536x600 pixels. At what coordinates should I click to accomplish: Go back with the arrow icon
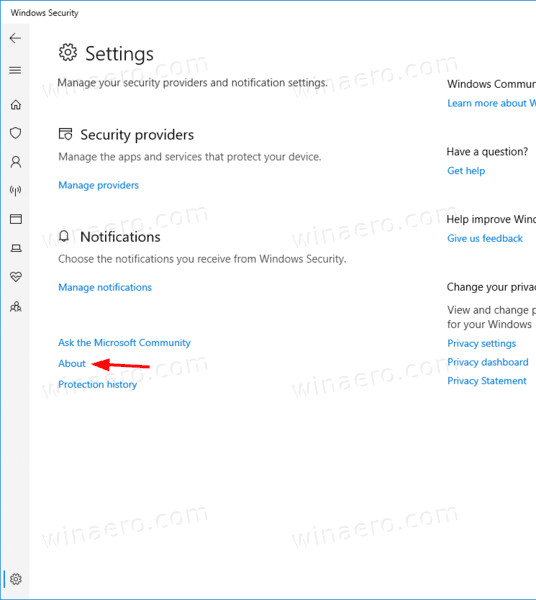tap(15, 38)
